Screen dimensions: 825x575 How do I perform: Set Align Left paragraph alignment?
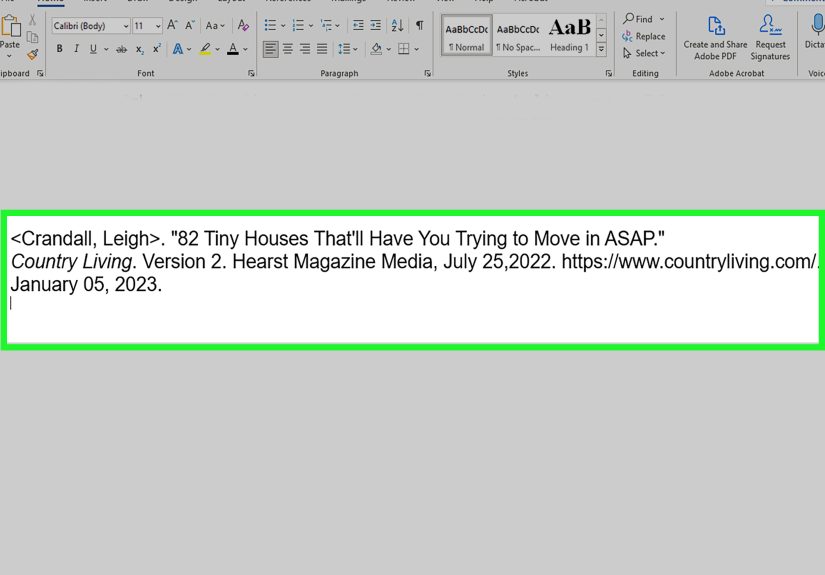(x=270, y=49)
